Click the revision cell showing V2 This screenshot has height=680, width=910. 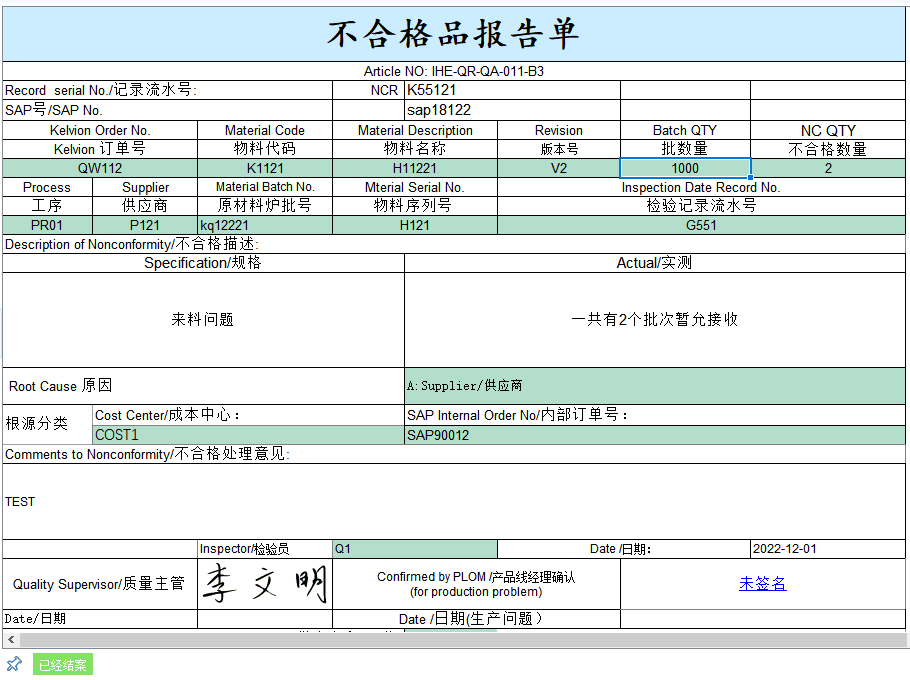558,168
